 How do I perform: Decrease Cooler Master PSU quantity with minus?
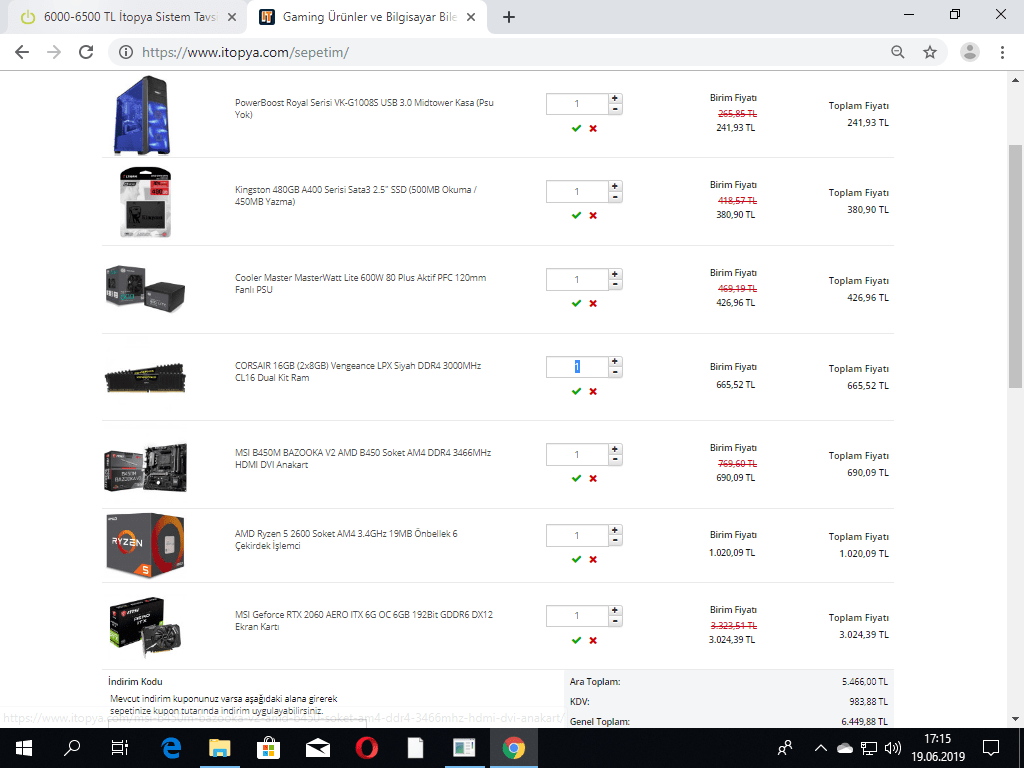(615, 284)
